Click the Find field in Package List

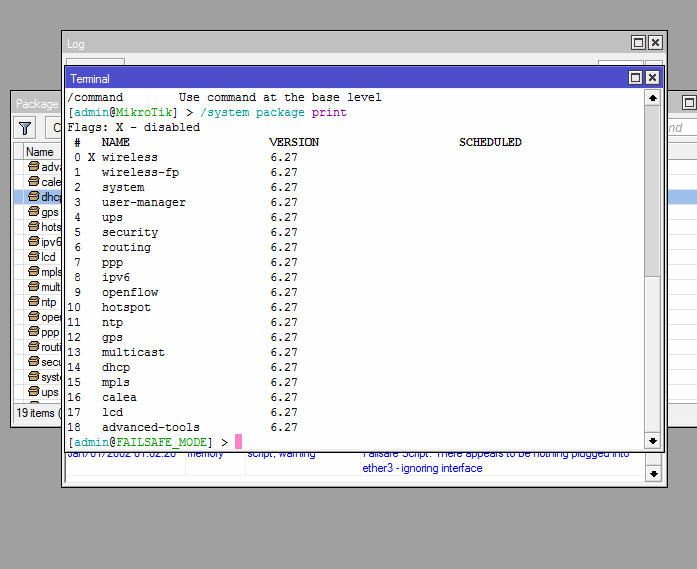(678, 128)
